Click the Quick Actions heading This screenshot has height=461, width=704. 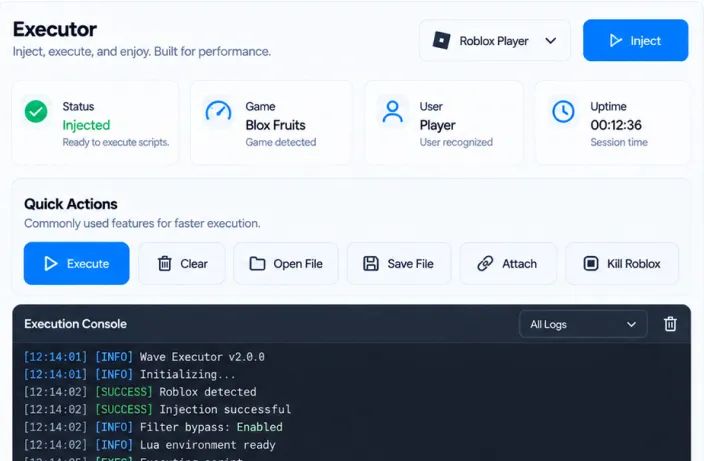coord(71,204)
